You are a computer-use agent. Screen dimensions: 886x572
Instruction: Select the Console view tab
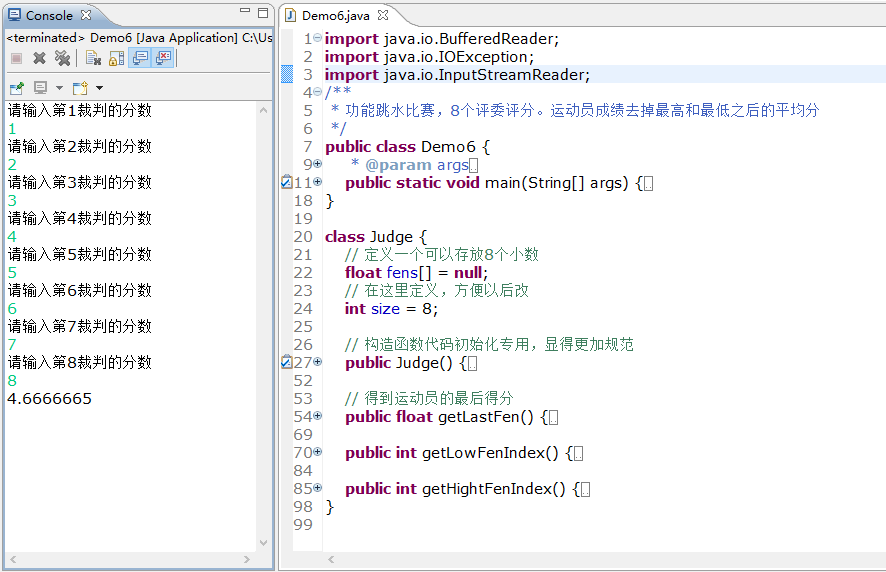point(49,15)
